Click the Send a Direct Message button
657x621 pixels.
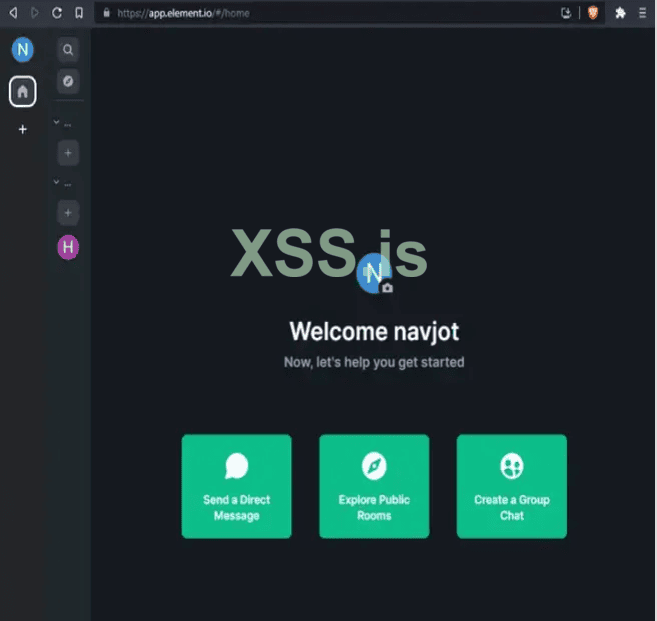coord(236,486)
